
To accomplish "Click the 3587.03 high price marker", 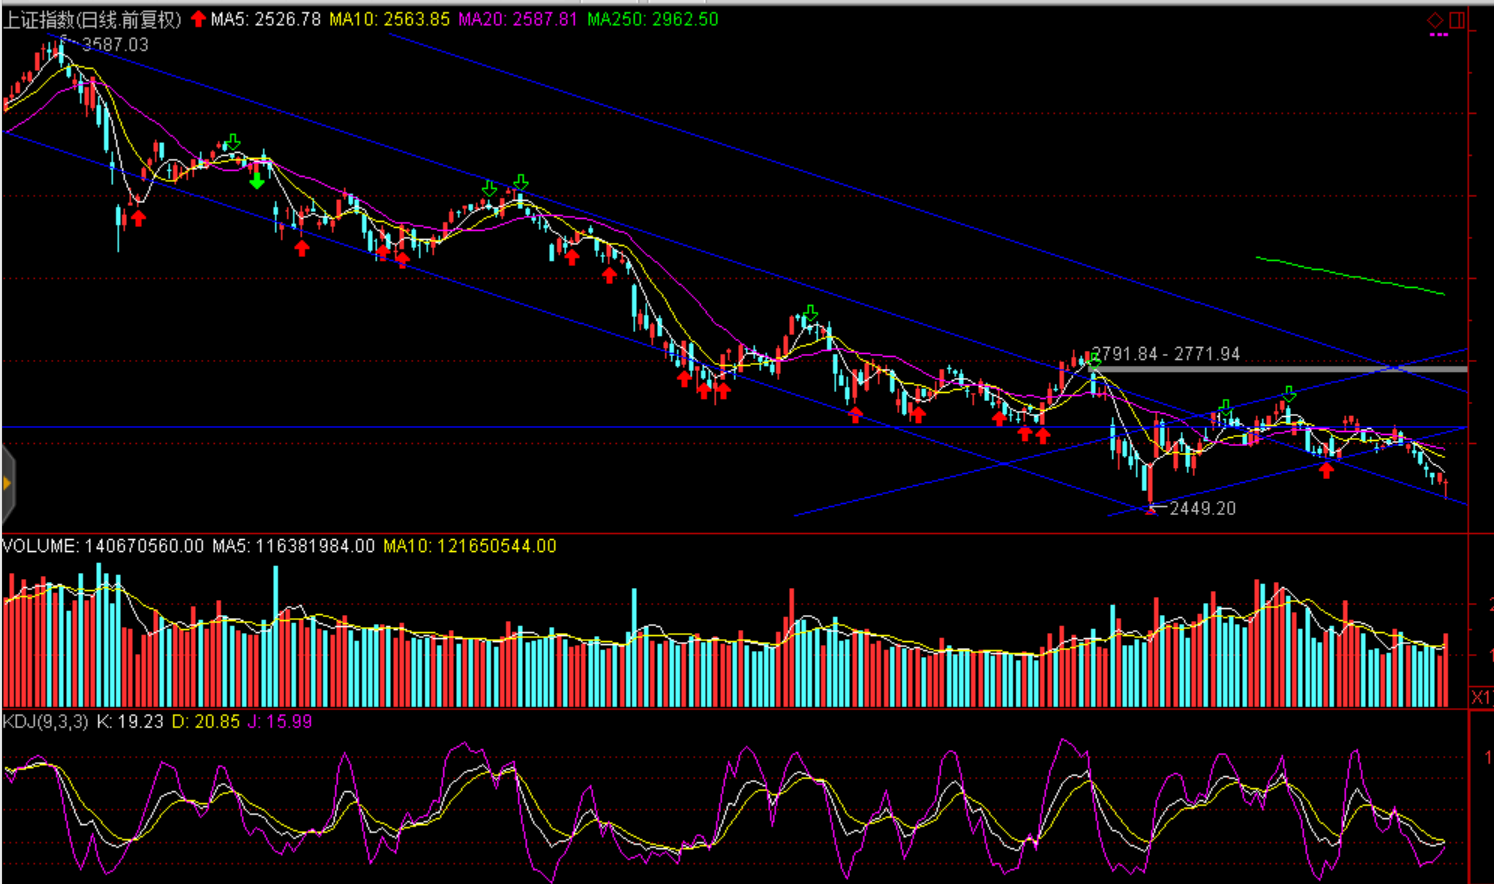I will (115, 45).
